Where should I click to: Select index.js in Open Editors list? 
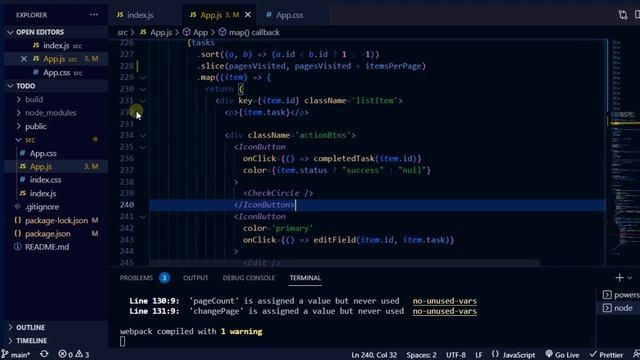point(57,45)
